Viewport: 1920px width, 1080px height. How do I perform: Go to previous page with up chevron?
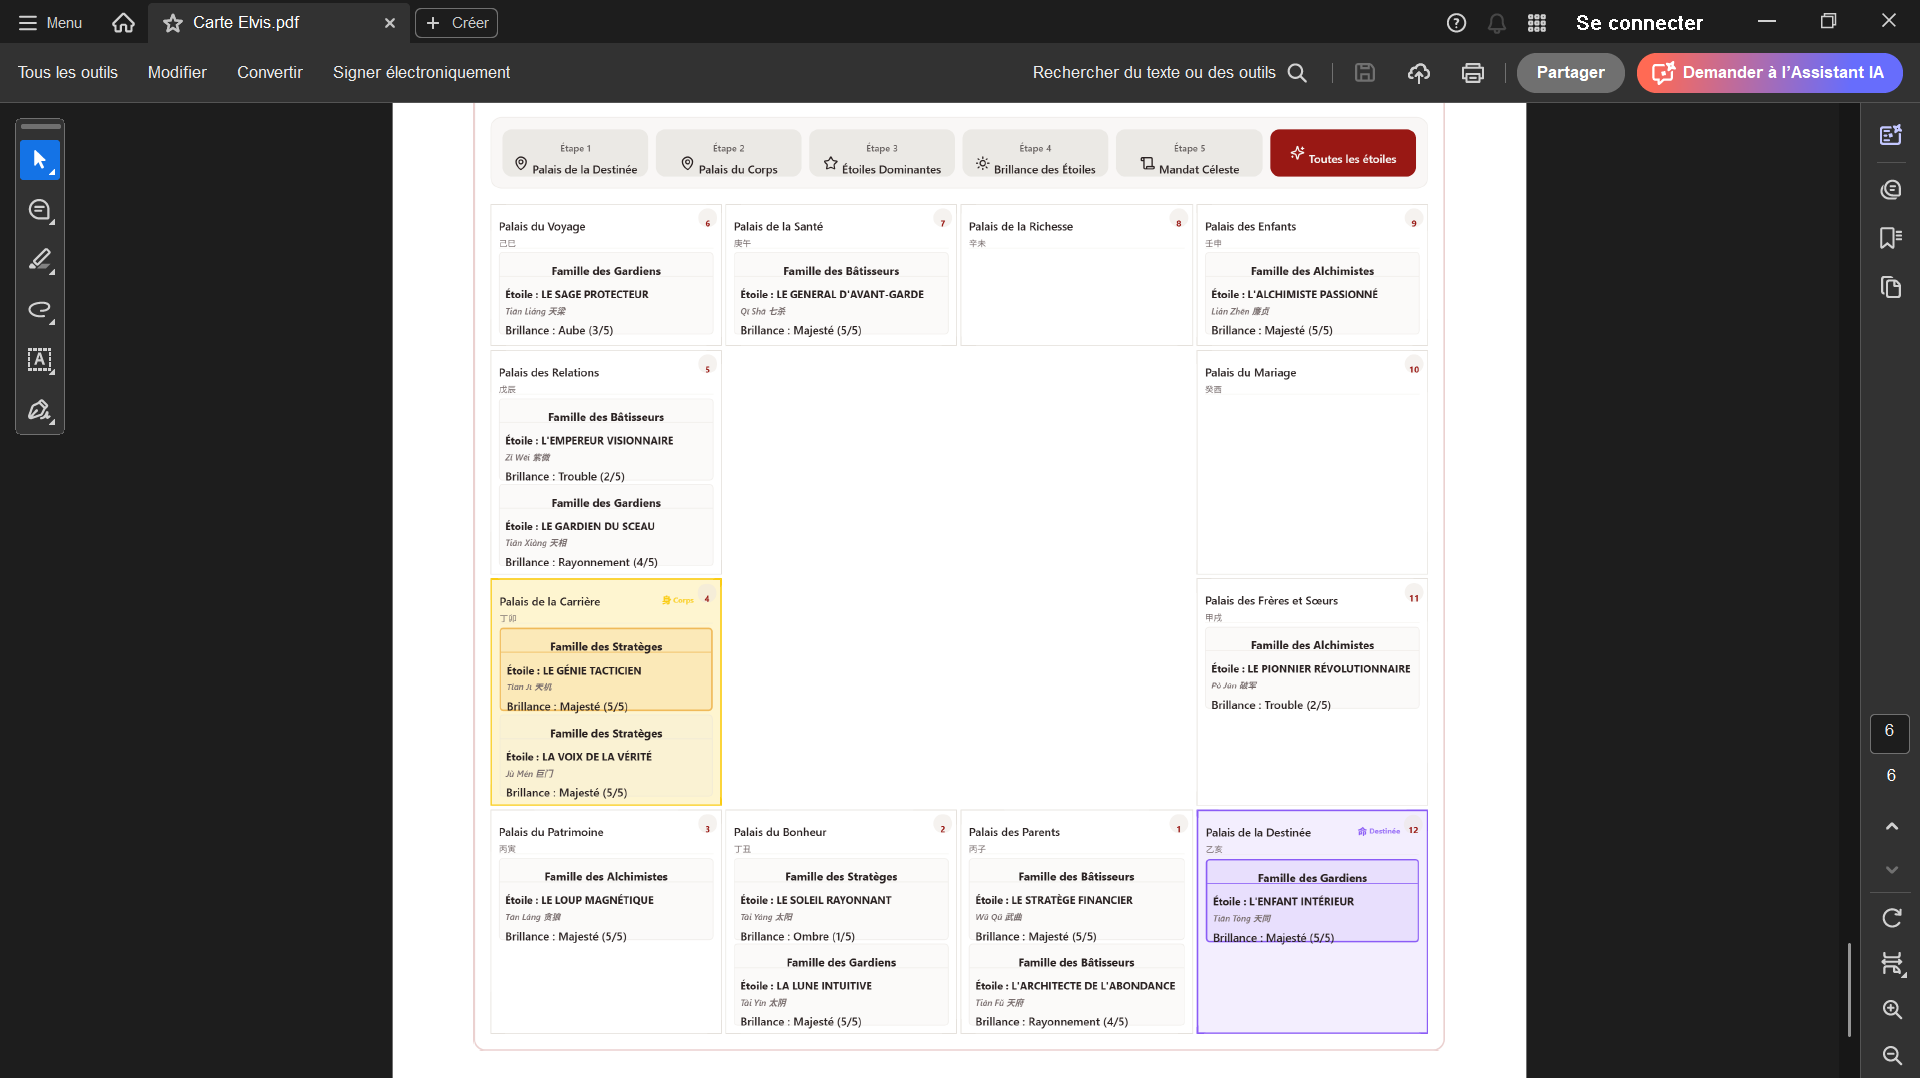(x=1891, y=826)
